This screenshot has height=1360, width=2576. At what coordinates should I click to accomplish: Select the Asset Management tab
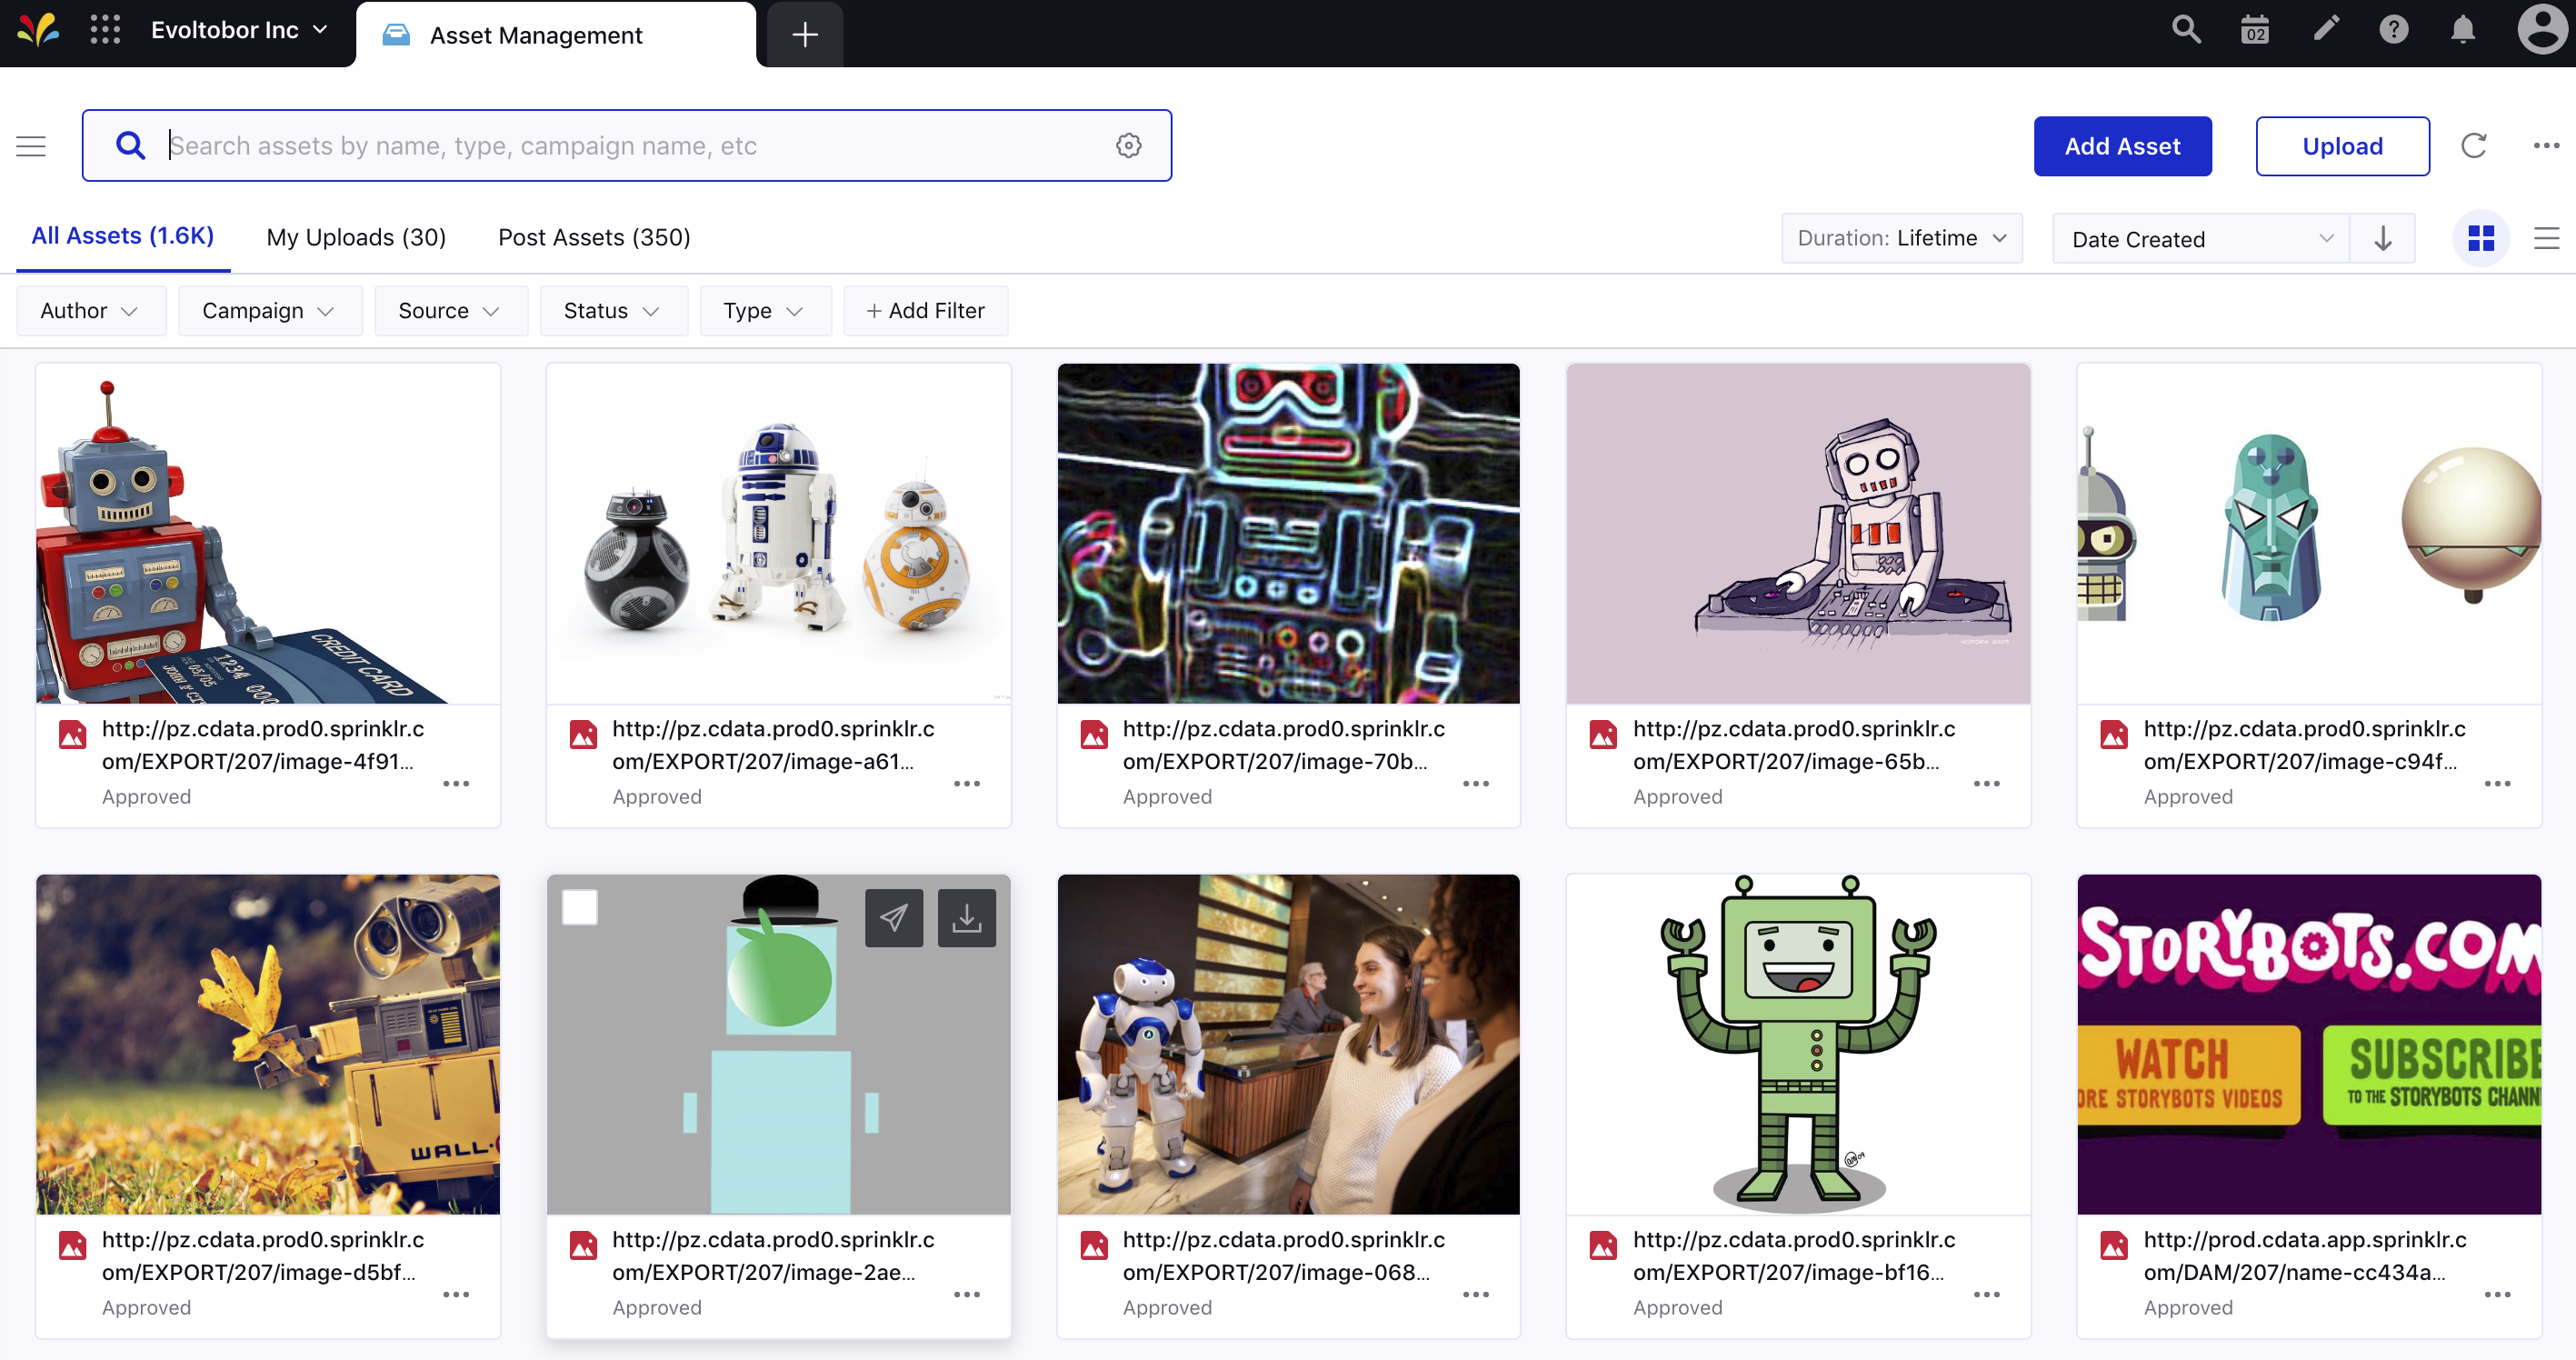(x=556, y=35)
